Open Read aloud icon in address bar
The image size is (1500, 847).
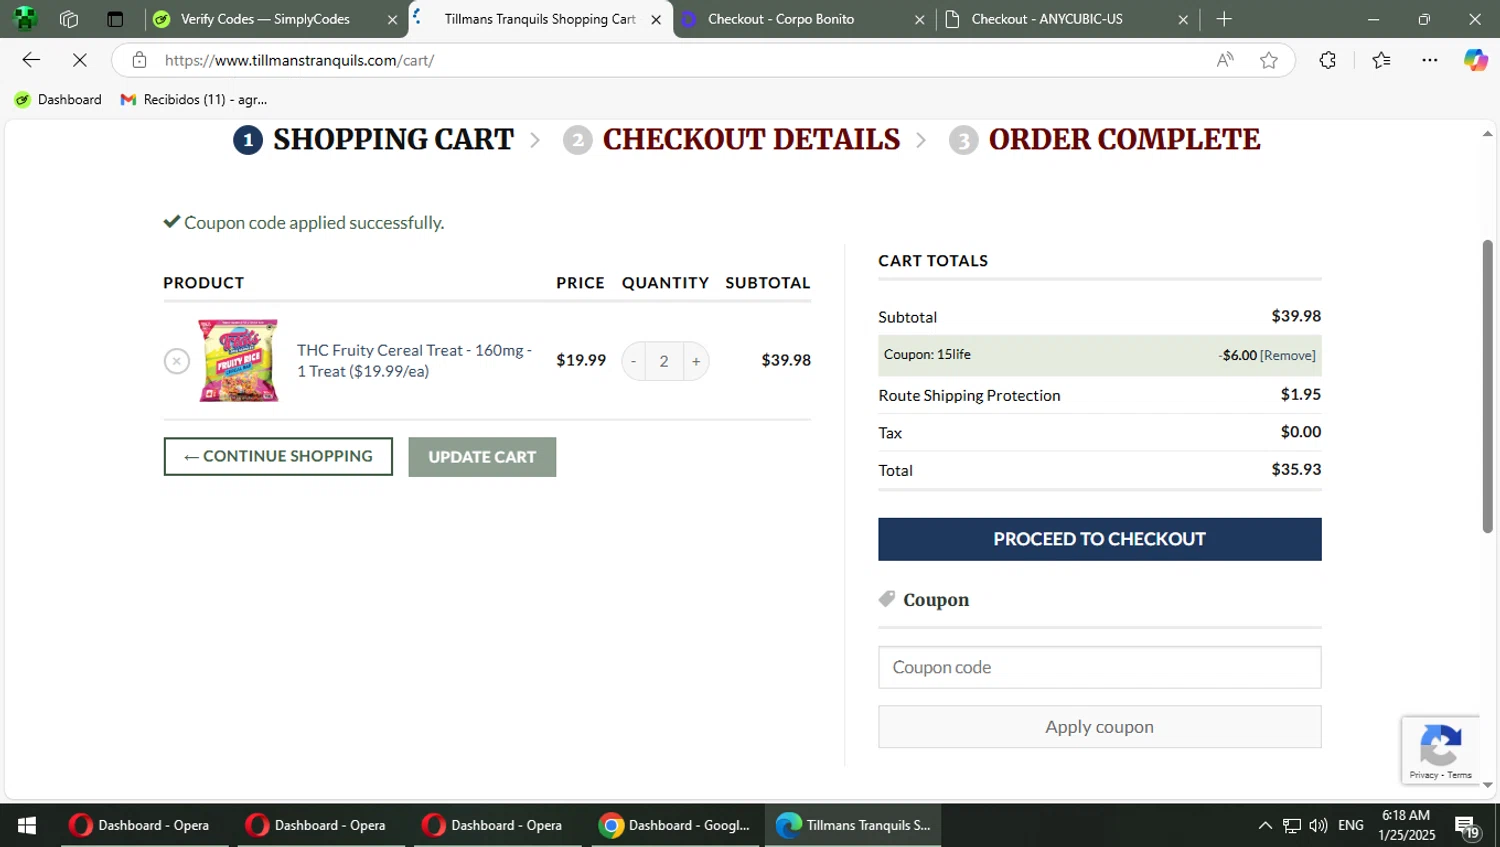tap(1225, 60)
